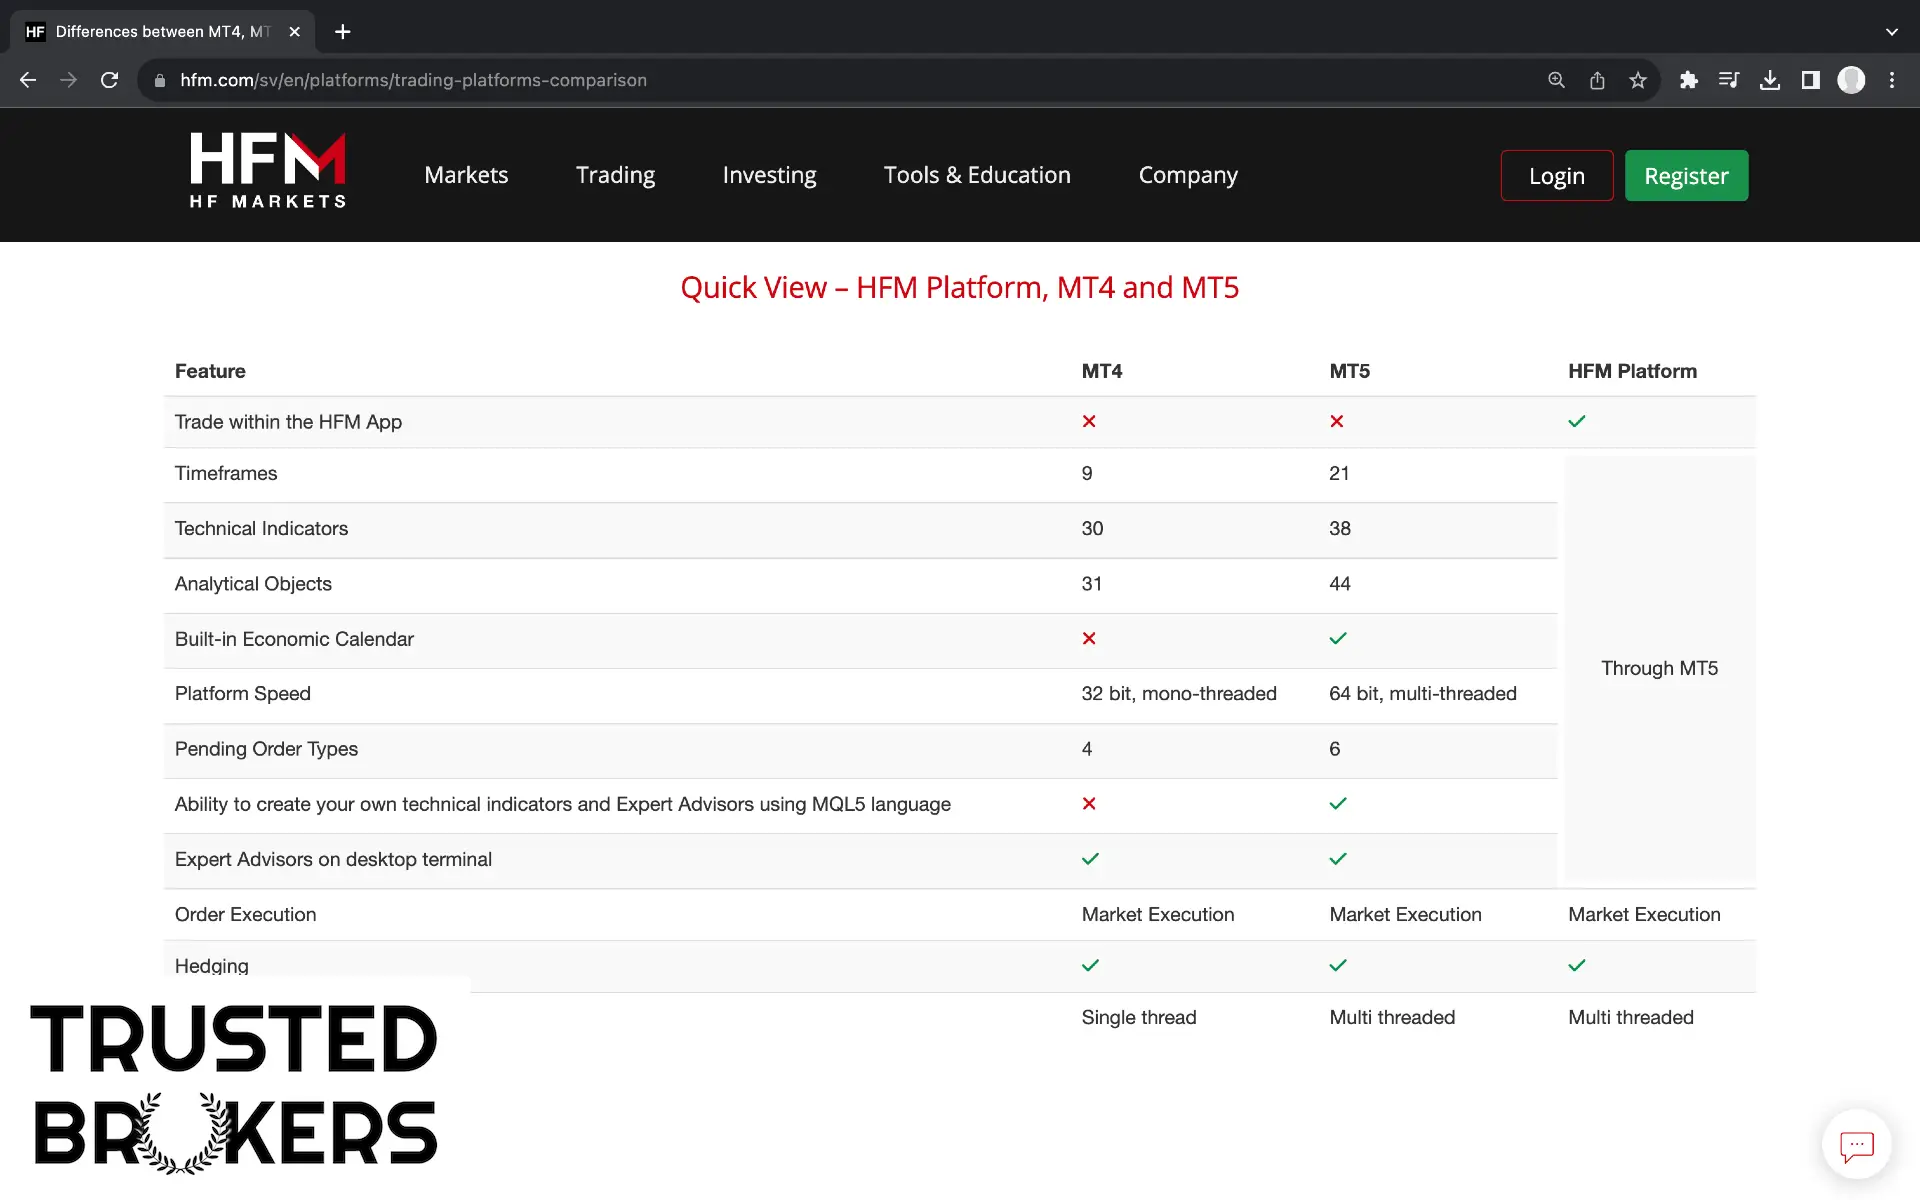Toggle the browser side panel icon
The height and width of the screenshot is (1200, 1920).
[1810, 80]
